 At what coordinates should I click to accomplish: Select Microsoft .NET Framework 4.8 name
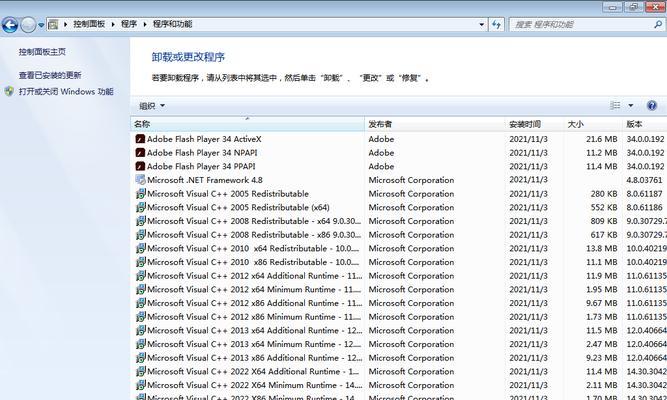coord(205,180)
